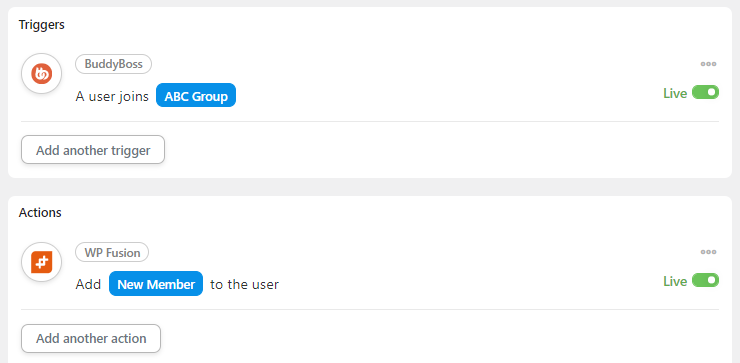
Task: Select the BuddyBoss integration label
Action: click(x=113, y=64)
